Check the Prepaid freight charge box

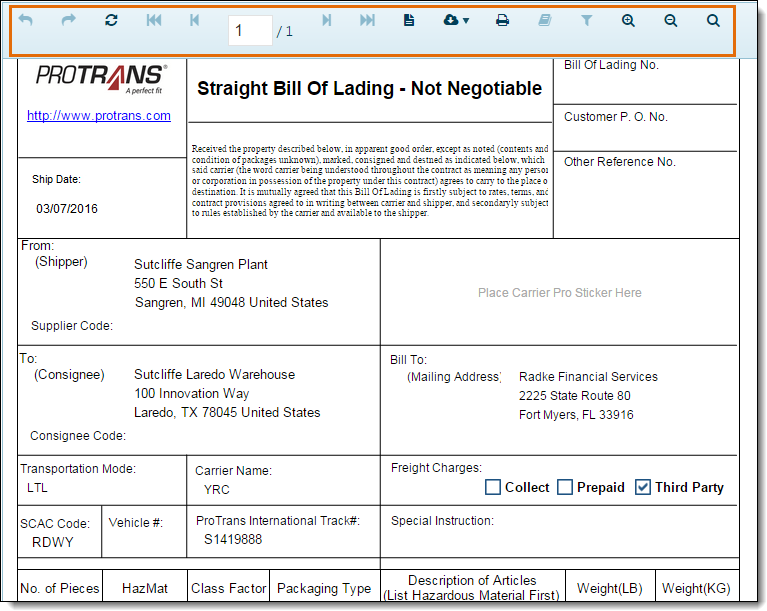(565, 487)
